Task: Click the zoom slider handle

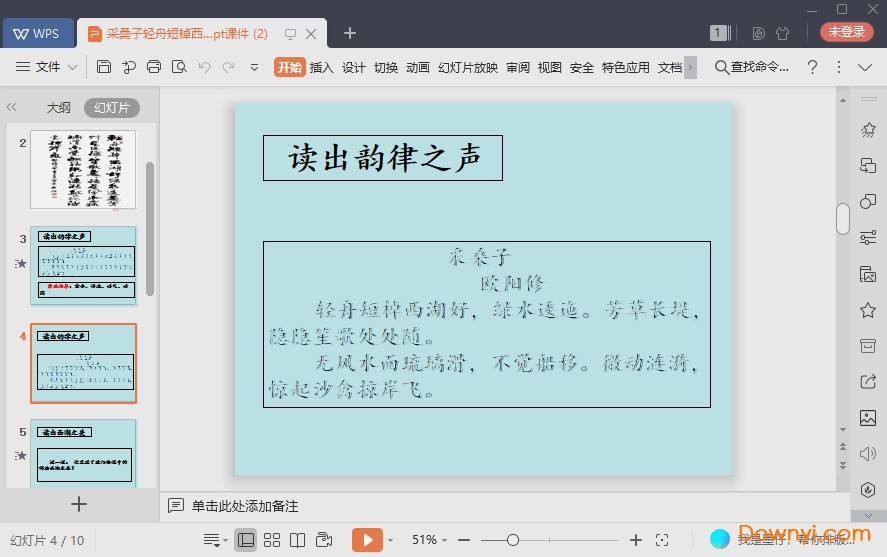Action: click(x=513, y=540)
